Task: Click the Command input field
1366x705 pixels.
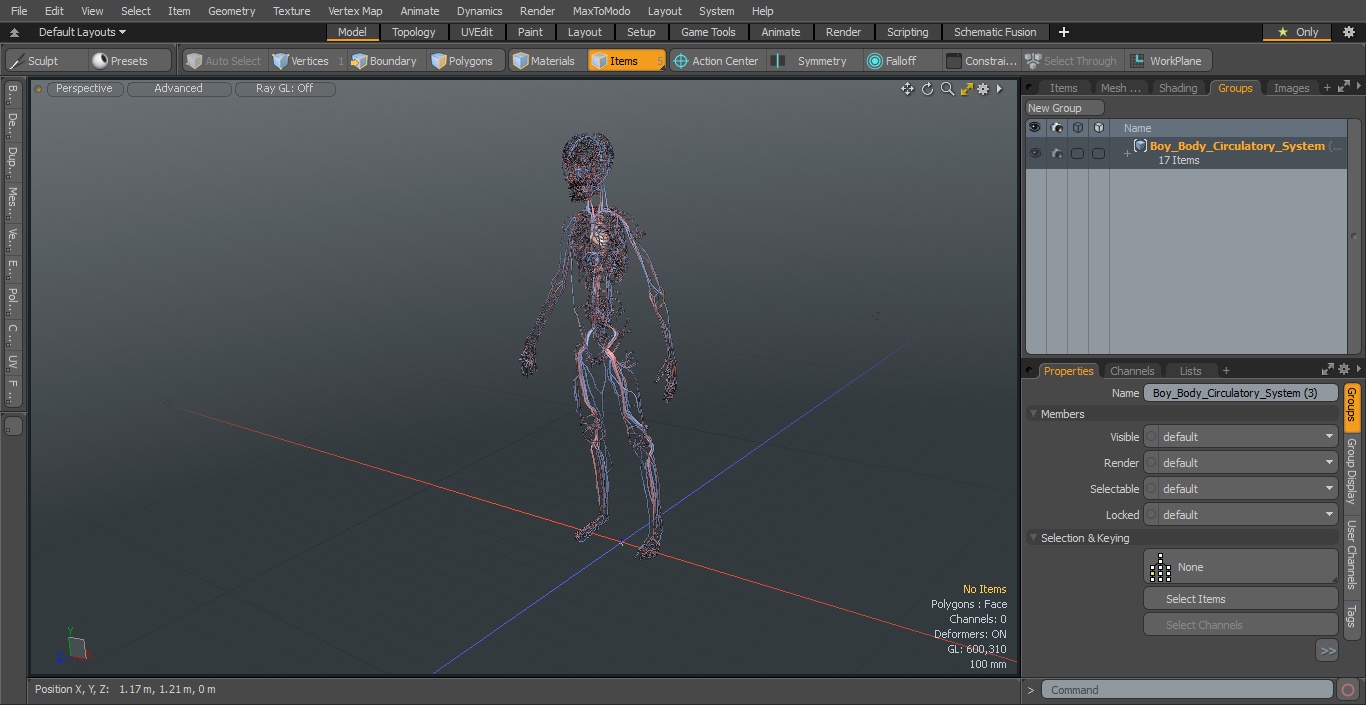Action: (x=1187, y=690)
